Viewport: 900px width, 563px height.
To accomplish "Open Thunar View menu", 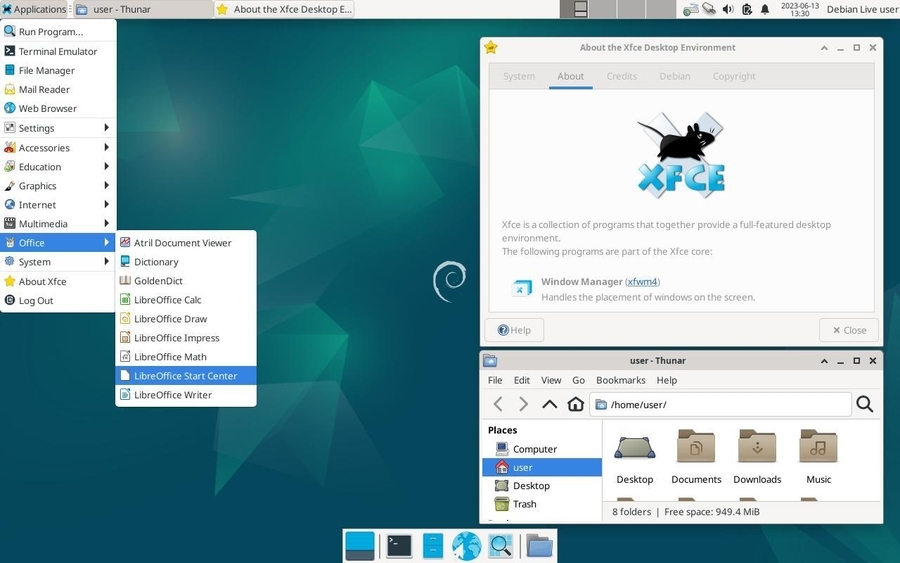I will 551,380.
